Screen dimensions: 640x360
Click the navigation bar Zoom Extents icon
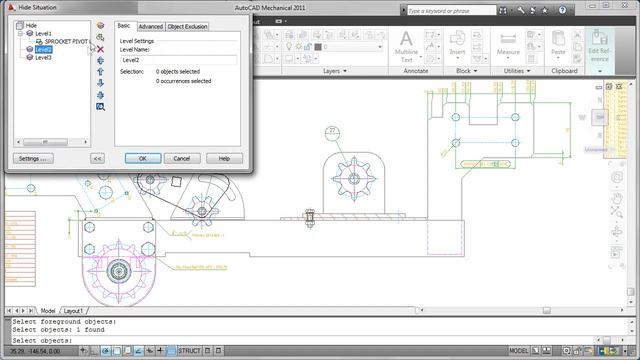point(616,212)
